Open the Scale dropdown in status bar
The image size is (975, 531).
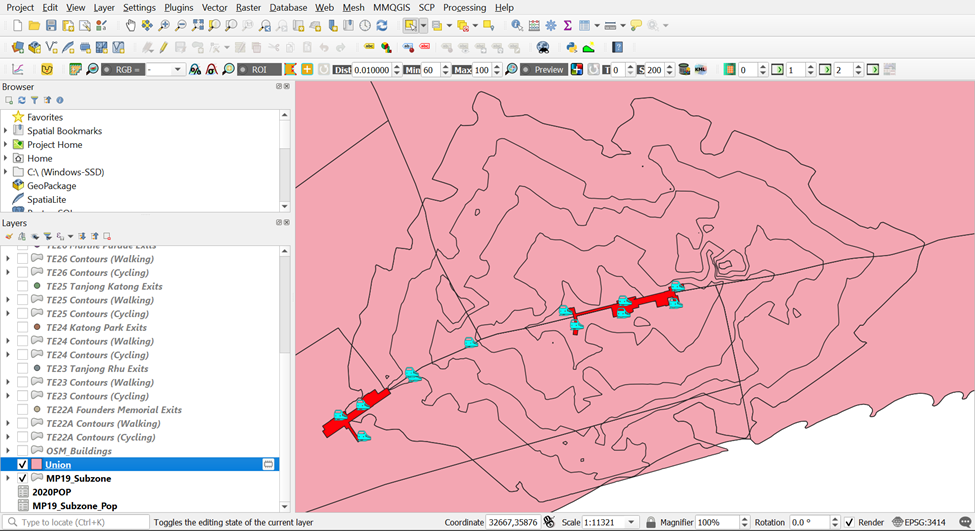(632, 522)
